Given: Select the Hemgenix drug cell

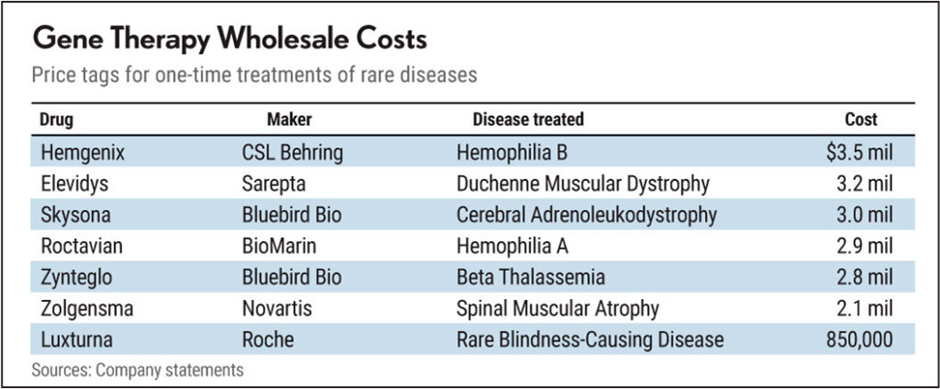Looking at the screenshot, I should click(83, 153).
